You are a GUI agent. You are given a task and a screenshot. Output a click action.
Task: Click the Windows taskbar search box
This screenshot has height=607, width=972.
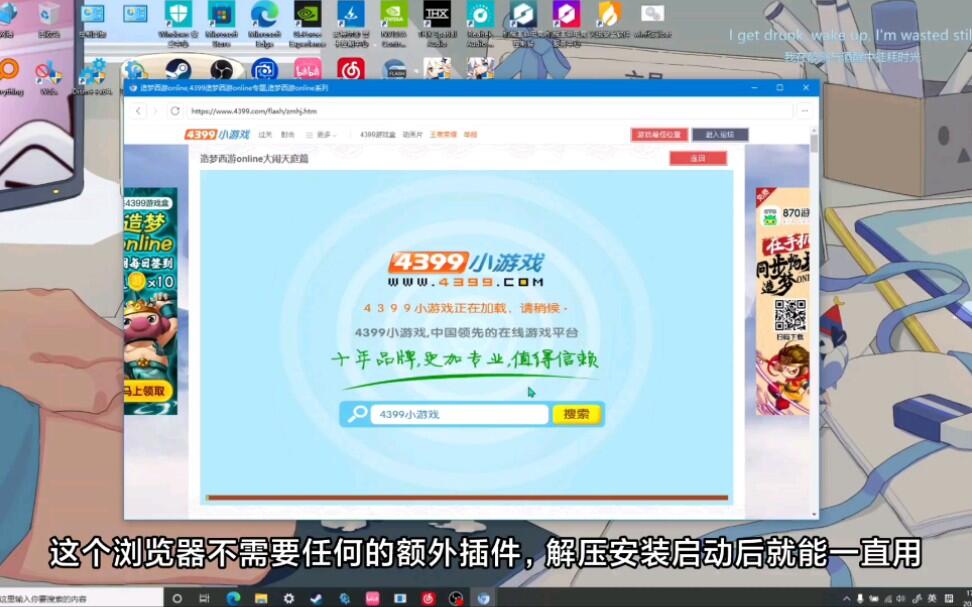82,599
